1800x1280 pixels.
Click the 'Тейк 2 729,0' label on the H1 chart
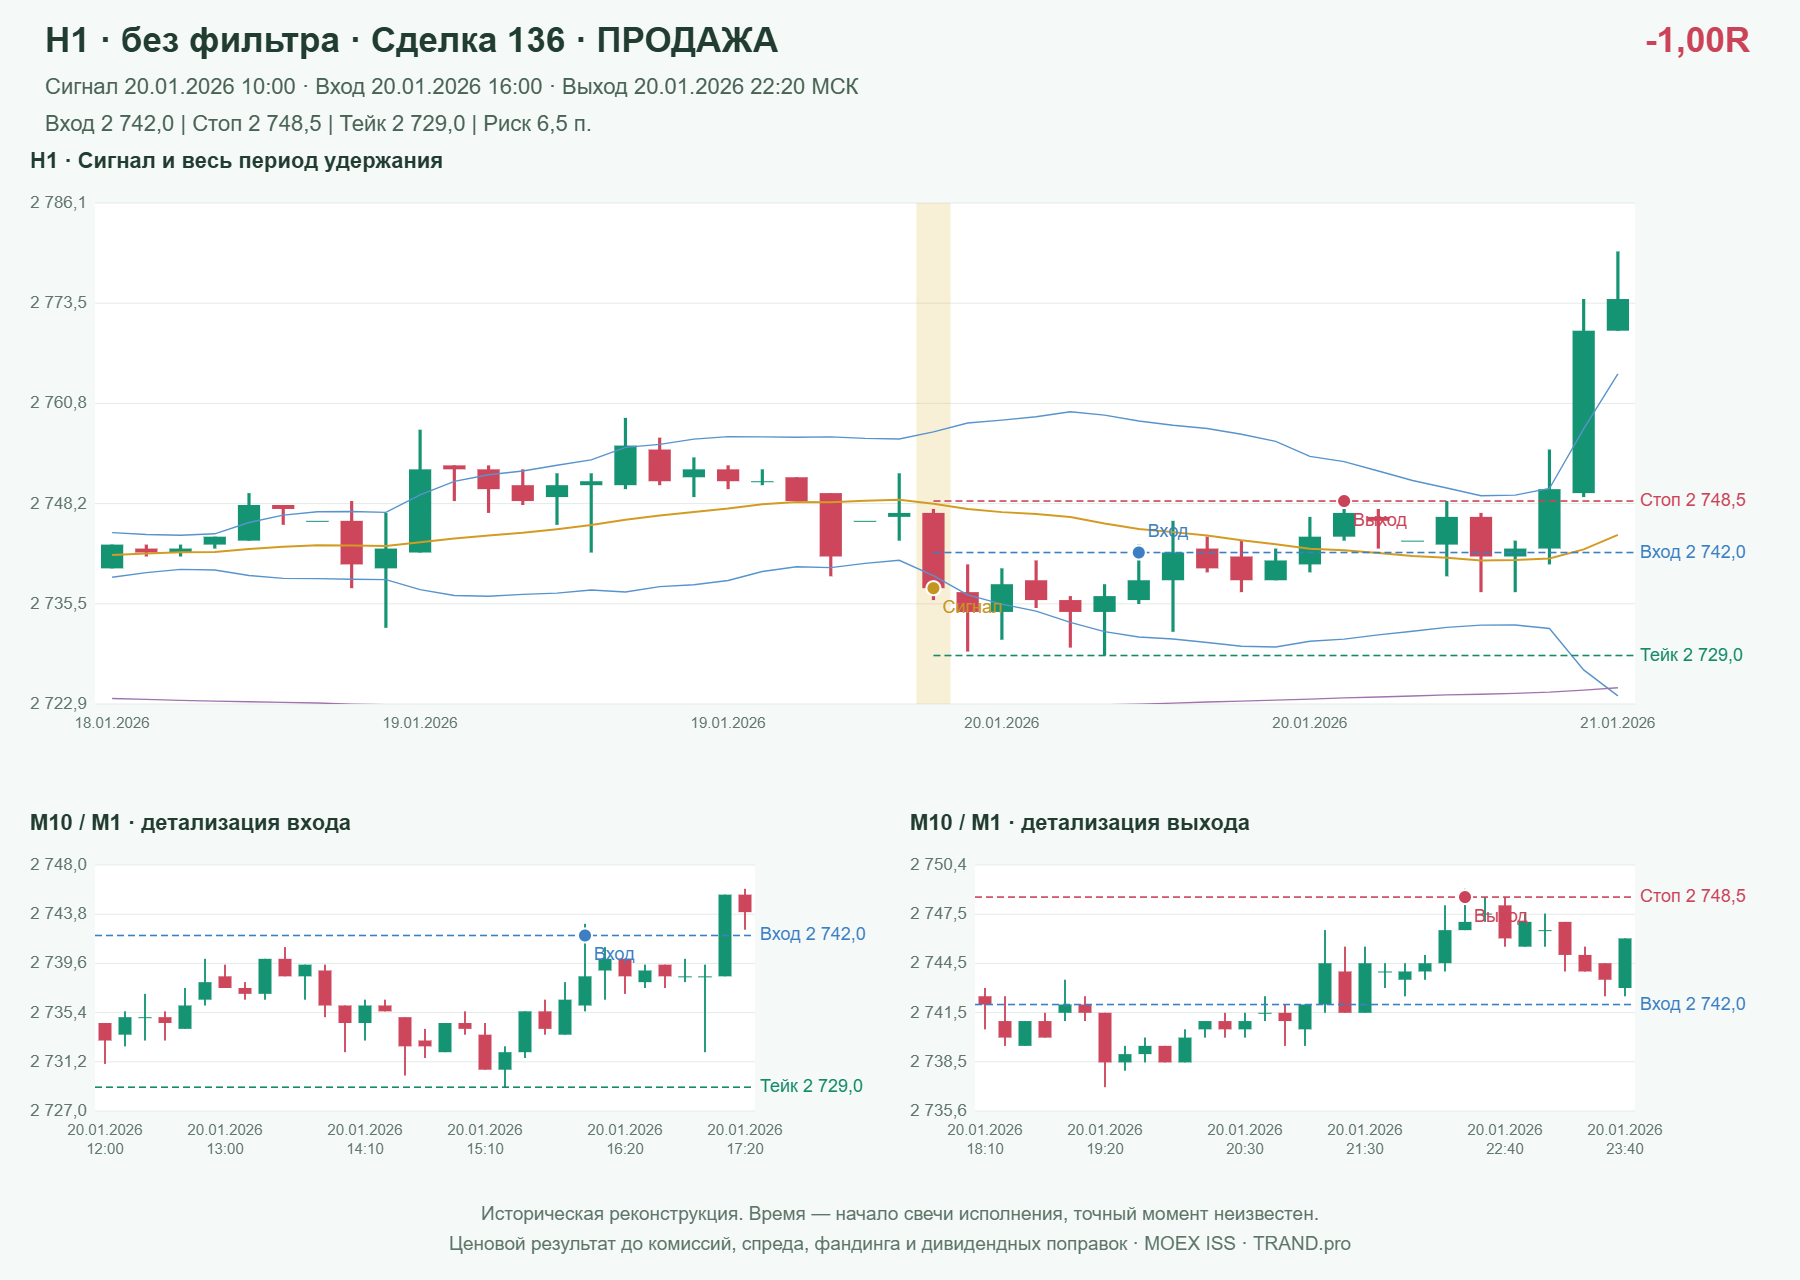(x=1691, y=655)
